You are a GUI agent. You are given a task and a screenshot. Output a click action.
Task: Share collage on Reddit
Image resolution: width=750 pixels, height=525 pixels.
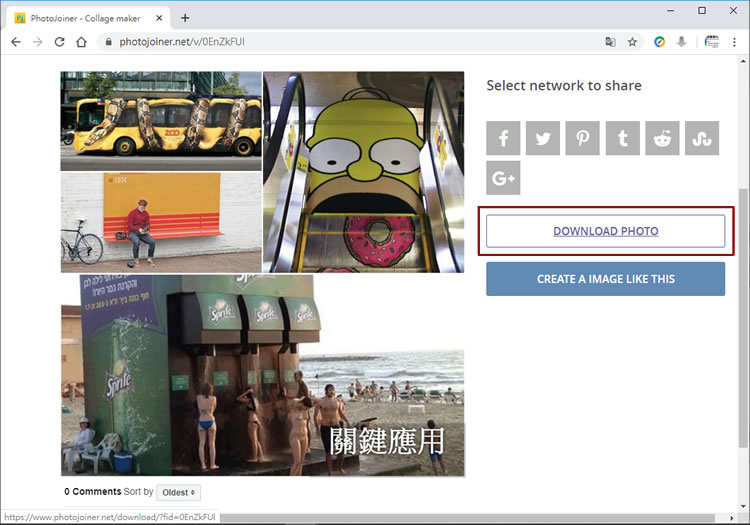(662, 138)
